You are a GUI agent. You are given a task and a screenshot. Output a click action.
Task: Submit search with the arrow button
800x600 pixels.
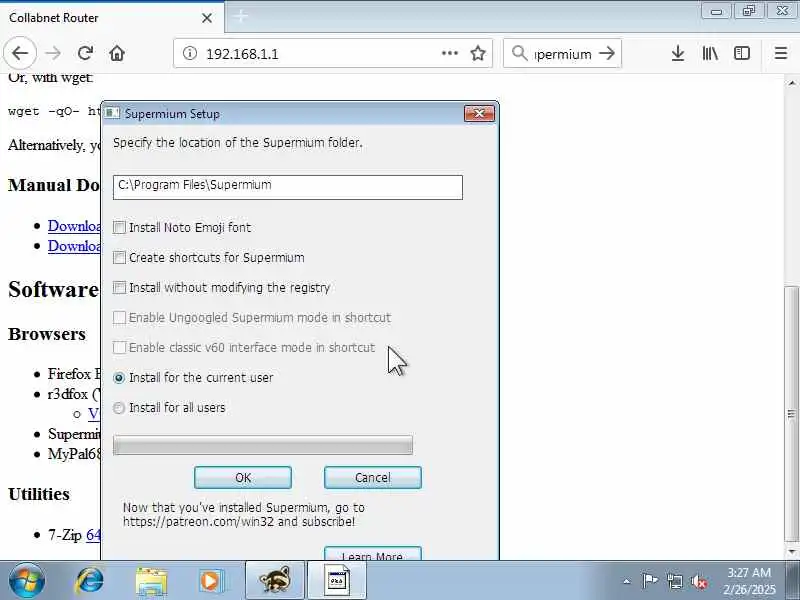(607, 53)
